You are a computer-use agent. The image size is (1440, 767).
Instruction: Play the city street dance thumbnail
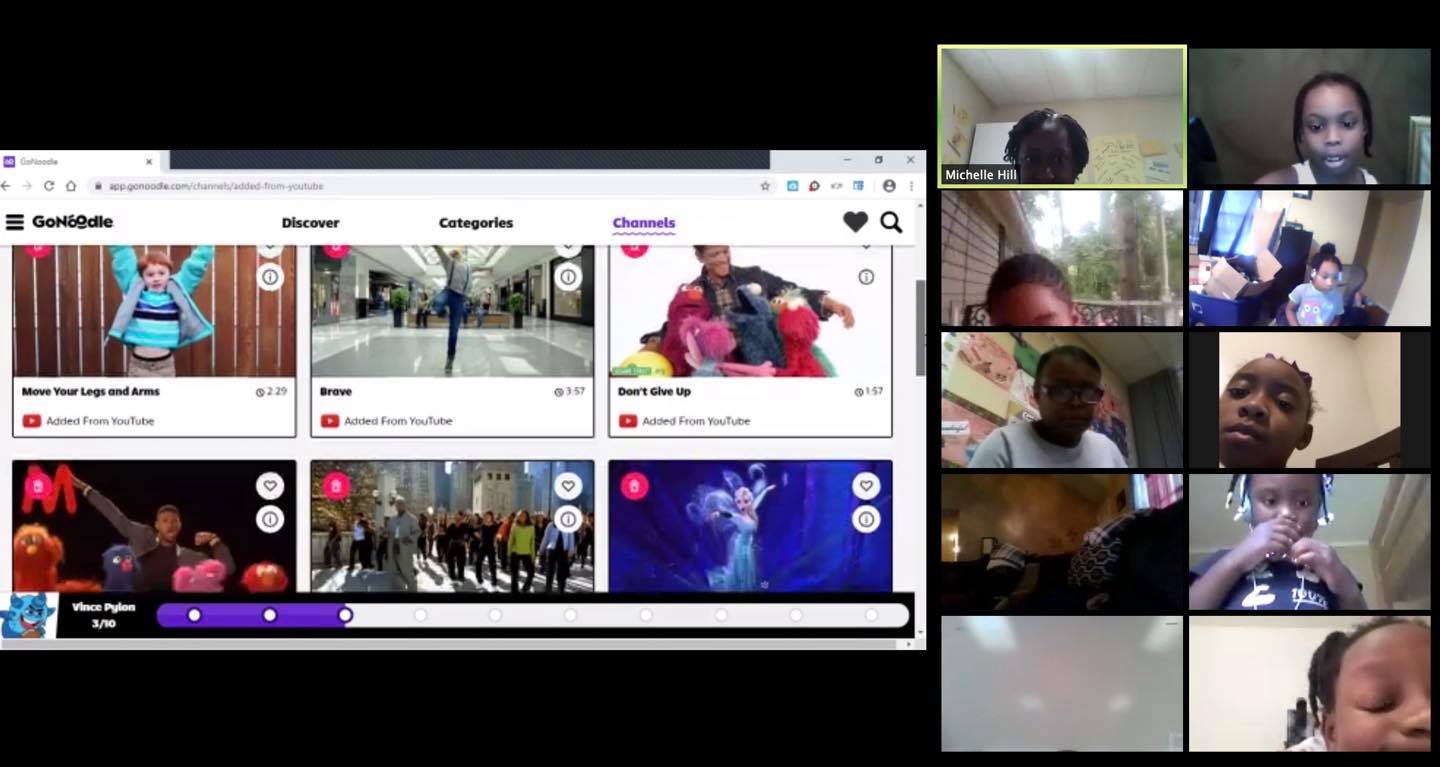pos(452,526)
